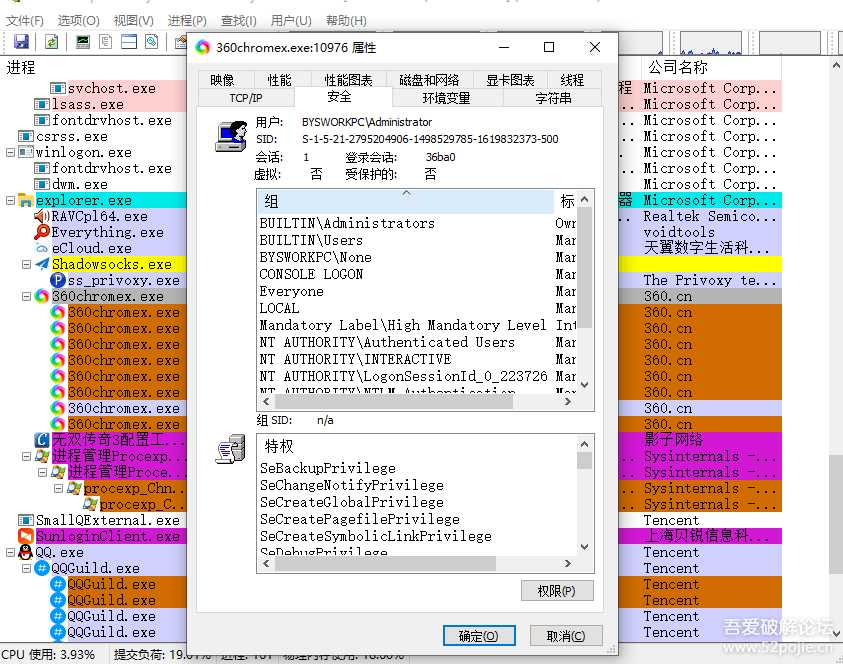
Task: Refresh the process list
Action: click(50, 41)
